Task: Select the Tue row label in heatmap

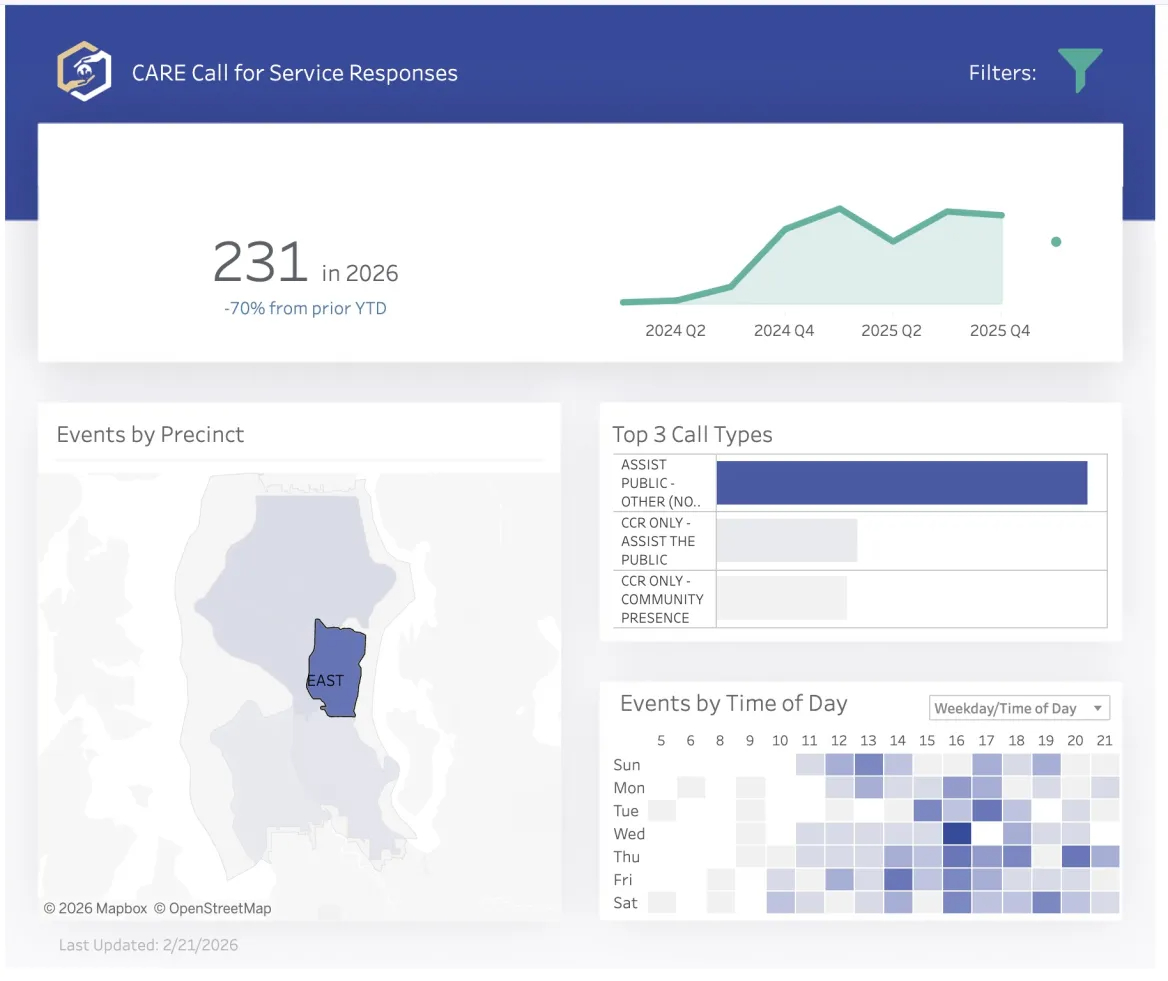Action: pyautogui.click(x=626, y=810)
